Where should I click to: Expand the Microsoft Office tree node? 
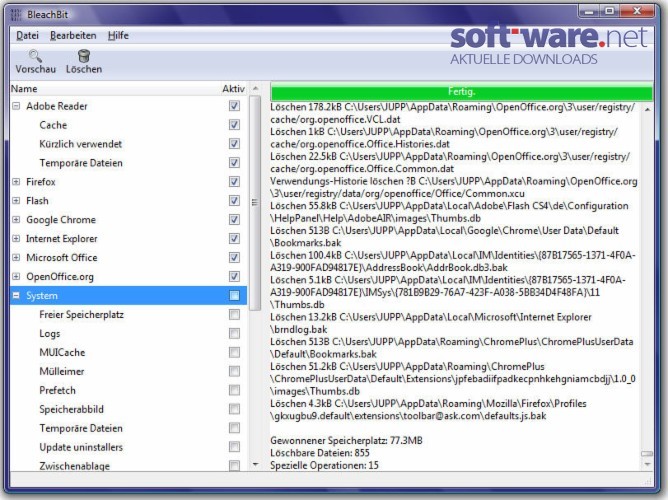click(16, 258)
